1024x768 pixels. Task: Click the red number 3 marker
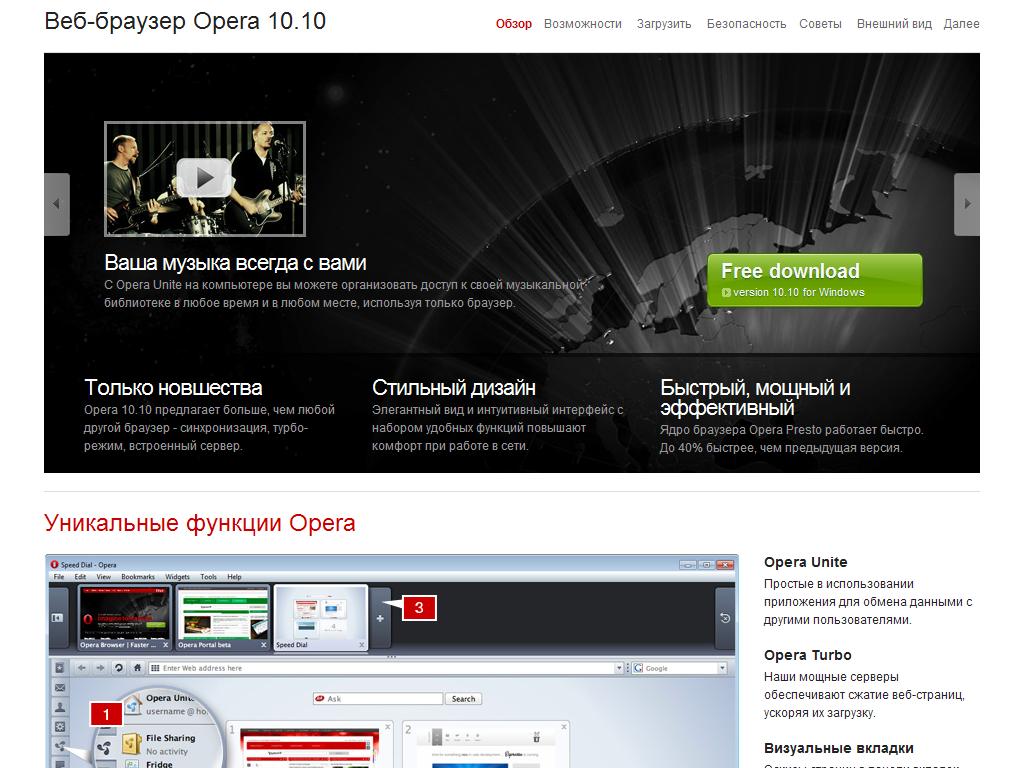click(419, 607)
